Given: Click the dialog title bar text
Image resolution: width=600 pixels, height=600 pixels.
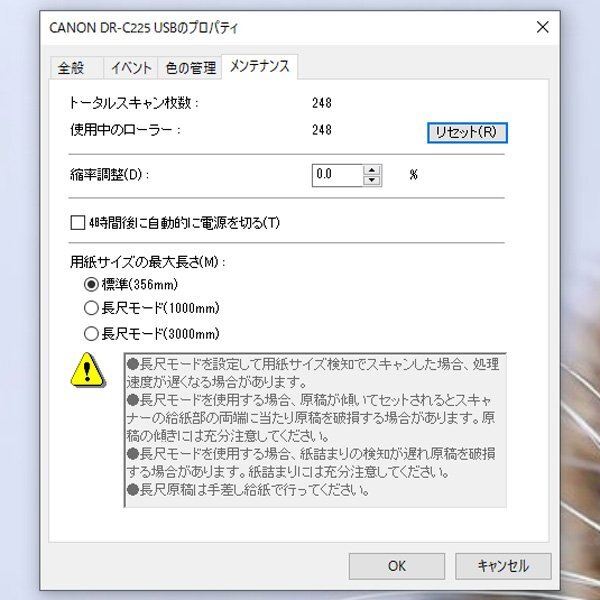Looking at the screenshot, I should pyautogui.click(x=144, y=28).
